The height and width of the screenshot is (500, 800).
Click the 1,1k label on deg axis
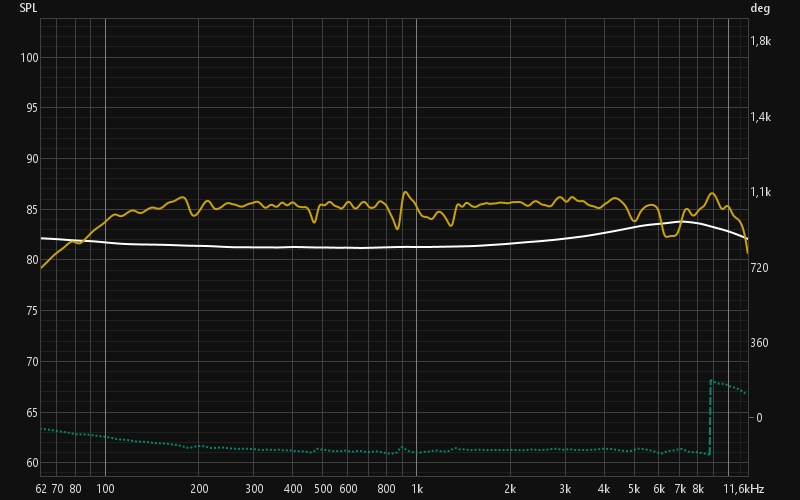[760, 192]
